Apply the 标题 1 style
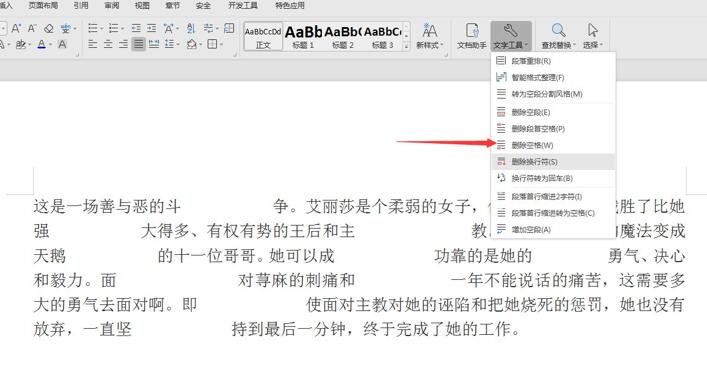 303,36
